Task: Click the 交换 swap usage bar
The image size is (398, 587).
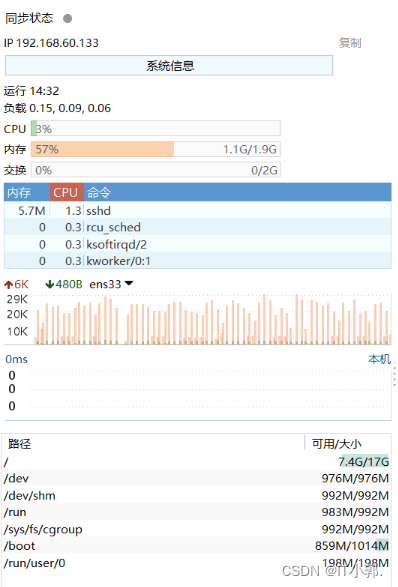Action: [x=156, y=170]
